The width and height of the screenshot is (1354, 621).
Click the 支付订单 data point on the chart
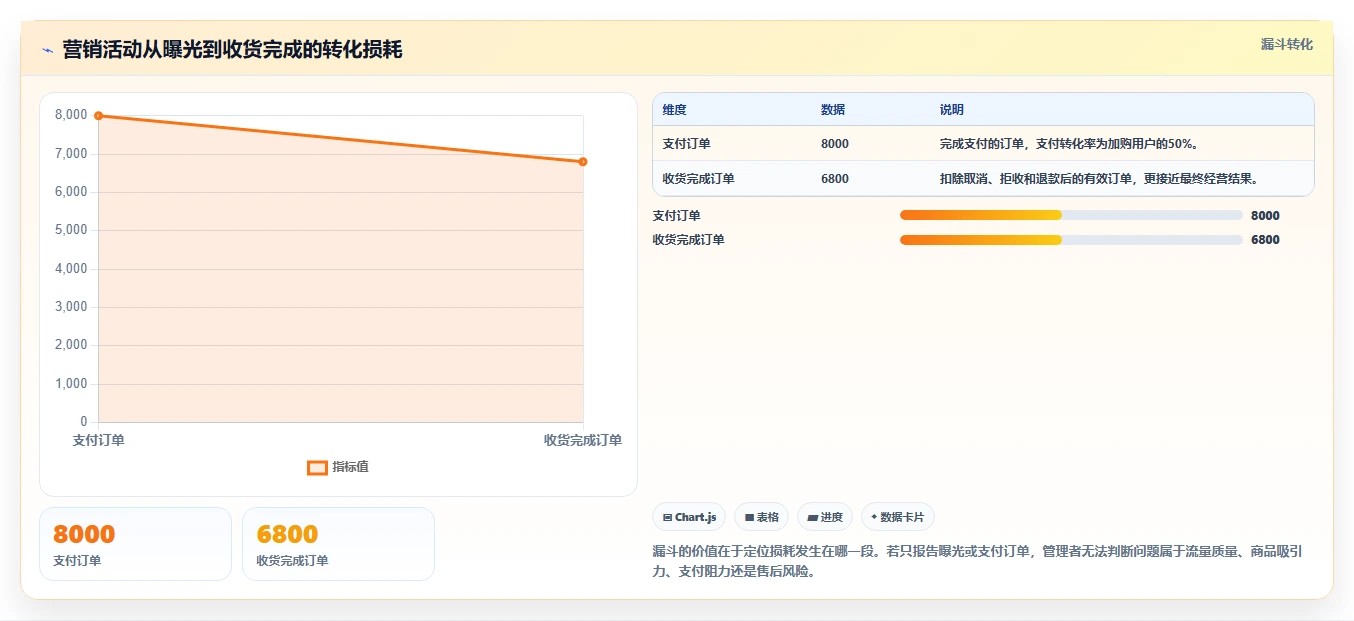click(98, 116)
